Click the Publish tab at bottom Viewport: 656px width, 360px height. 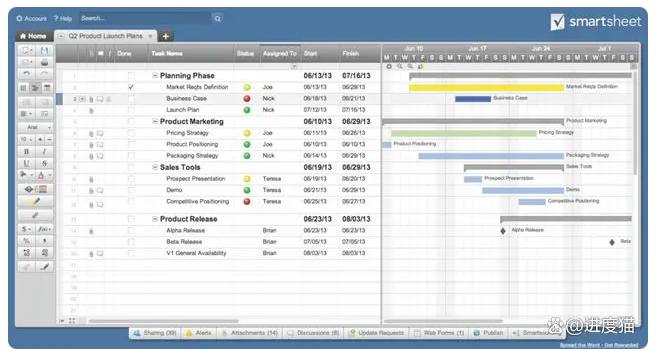488,333
